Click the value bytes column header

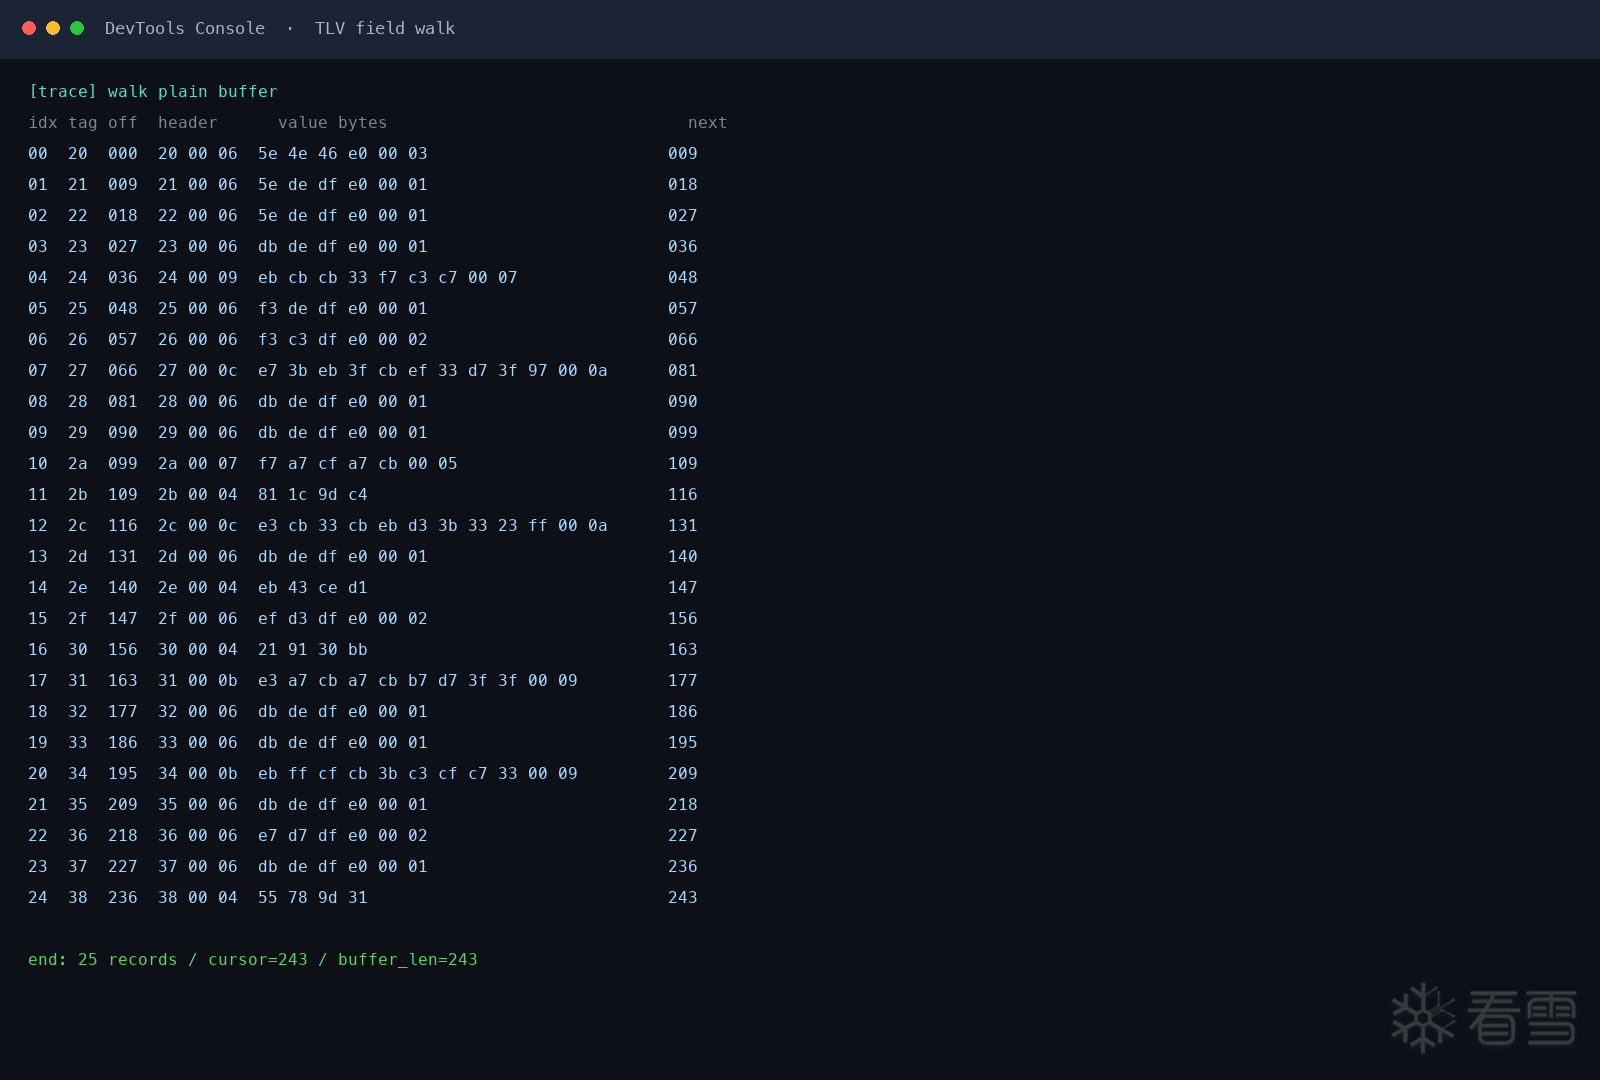332,122
